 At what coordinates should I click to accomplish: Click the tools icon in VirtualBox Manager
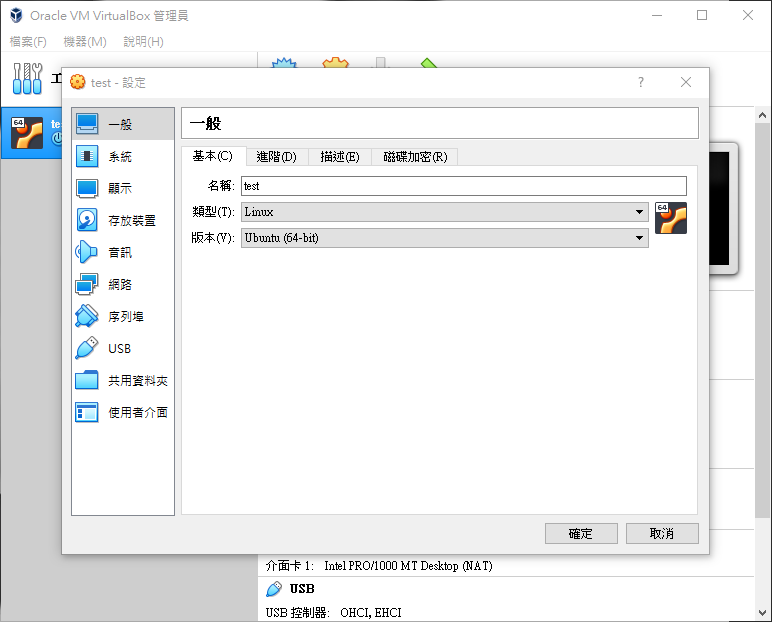tap(27, 78)
